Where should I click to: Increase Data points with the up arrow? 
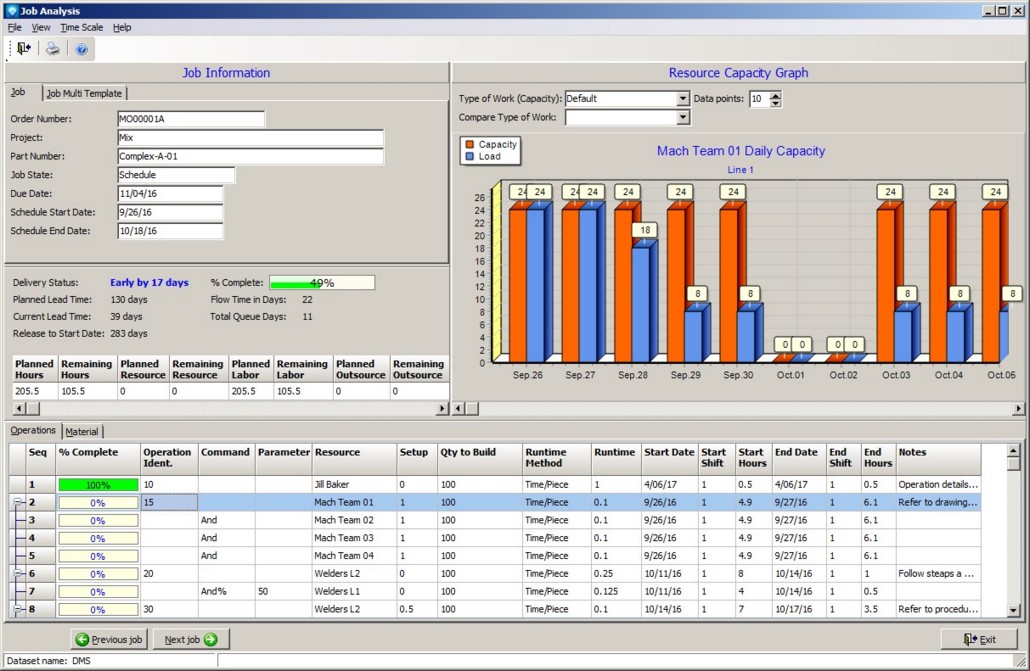pyautogui.click(x=776, y=95)
